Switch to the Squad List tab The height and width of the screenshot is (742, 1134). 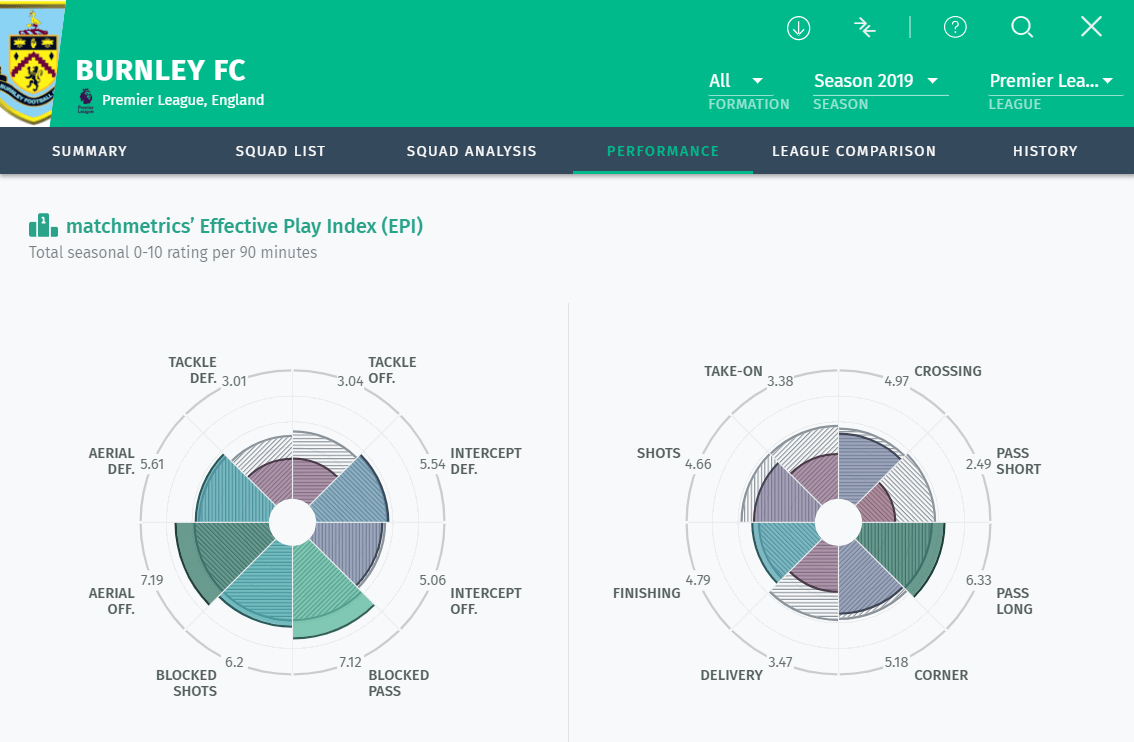(x=281, y=151)
